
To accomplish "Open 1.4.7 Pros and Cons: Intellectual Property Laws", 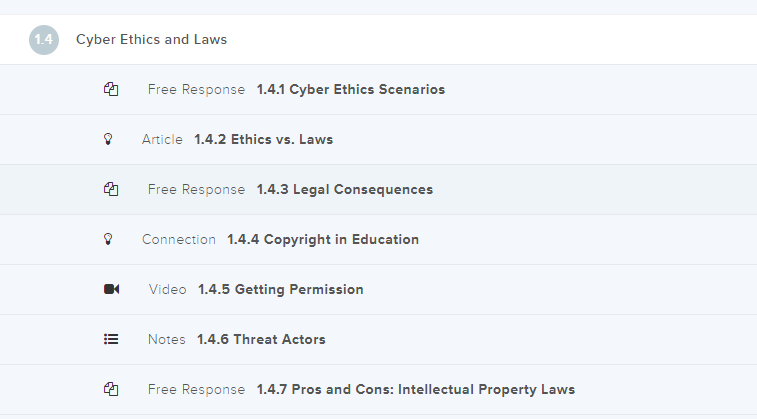I will click(416, 390).
